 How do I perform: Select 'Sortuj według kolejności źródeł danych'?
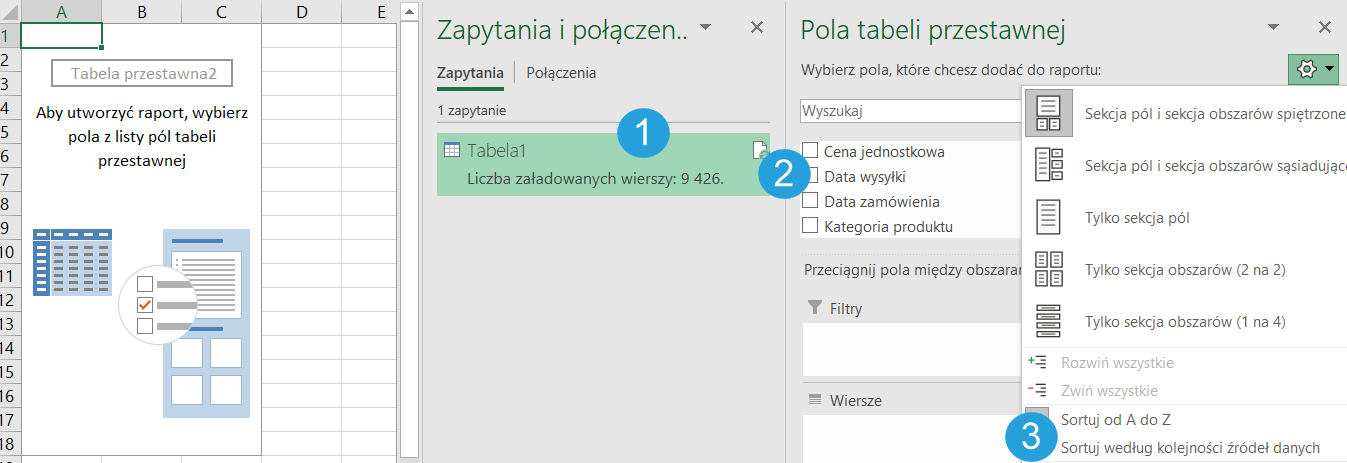pos(1189,448)
